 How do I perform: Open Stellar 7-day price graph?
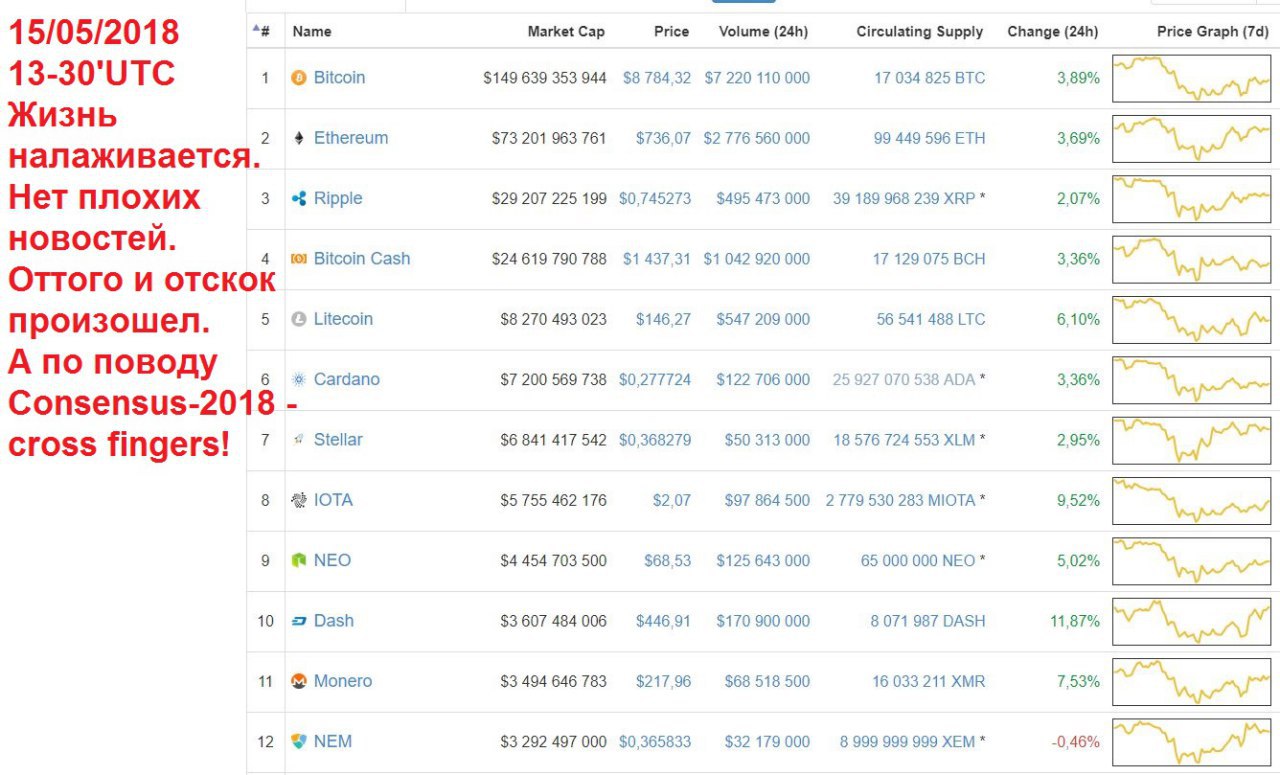[x=1192, y=440]
